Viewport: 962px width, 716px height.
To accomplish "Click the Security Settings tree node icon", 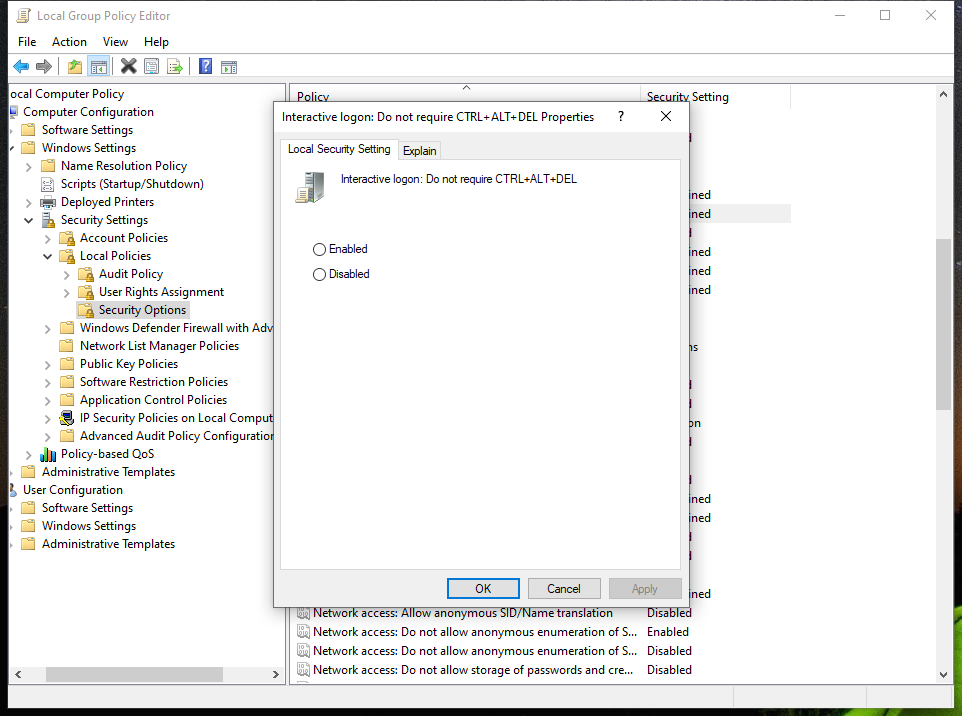I will (48, 220).
